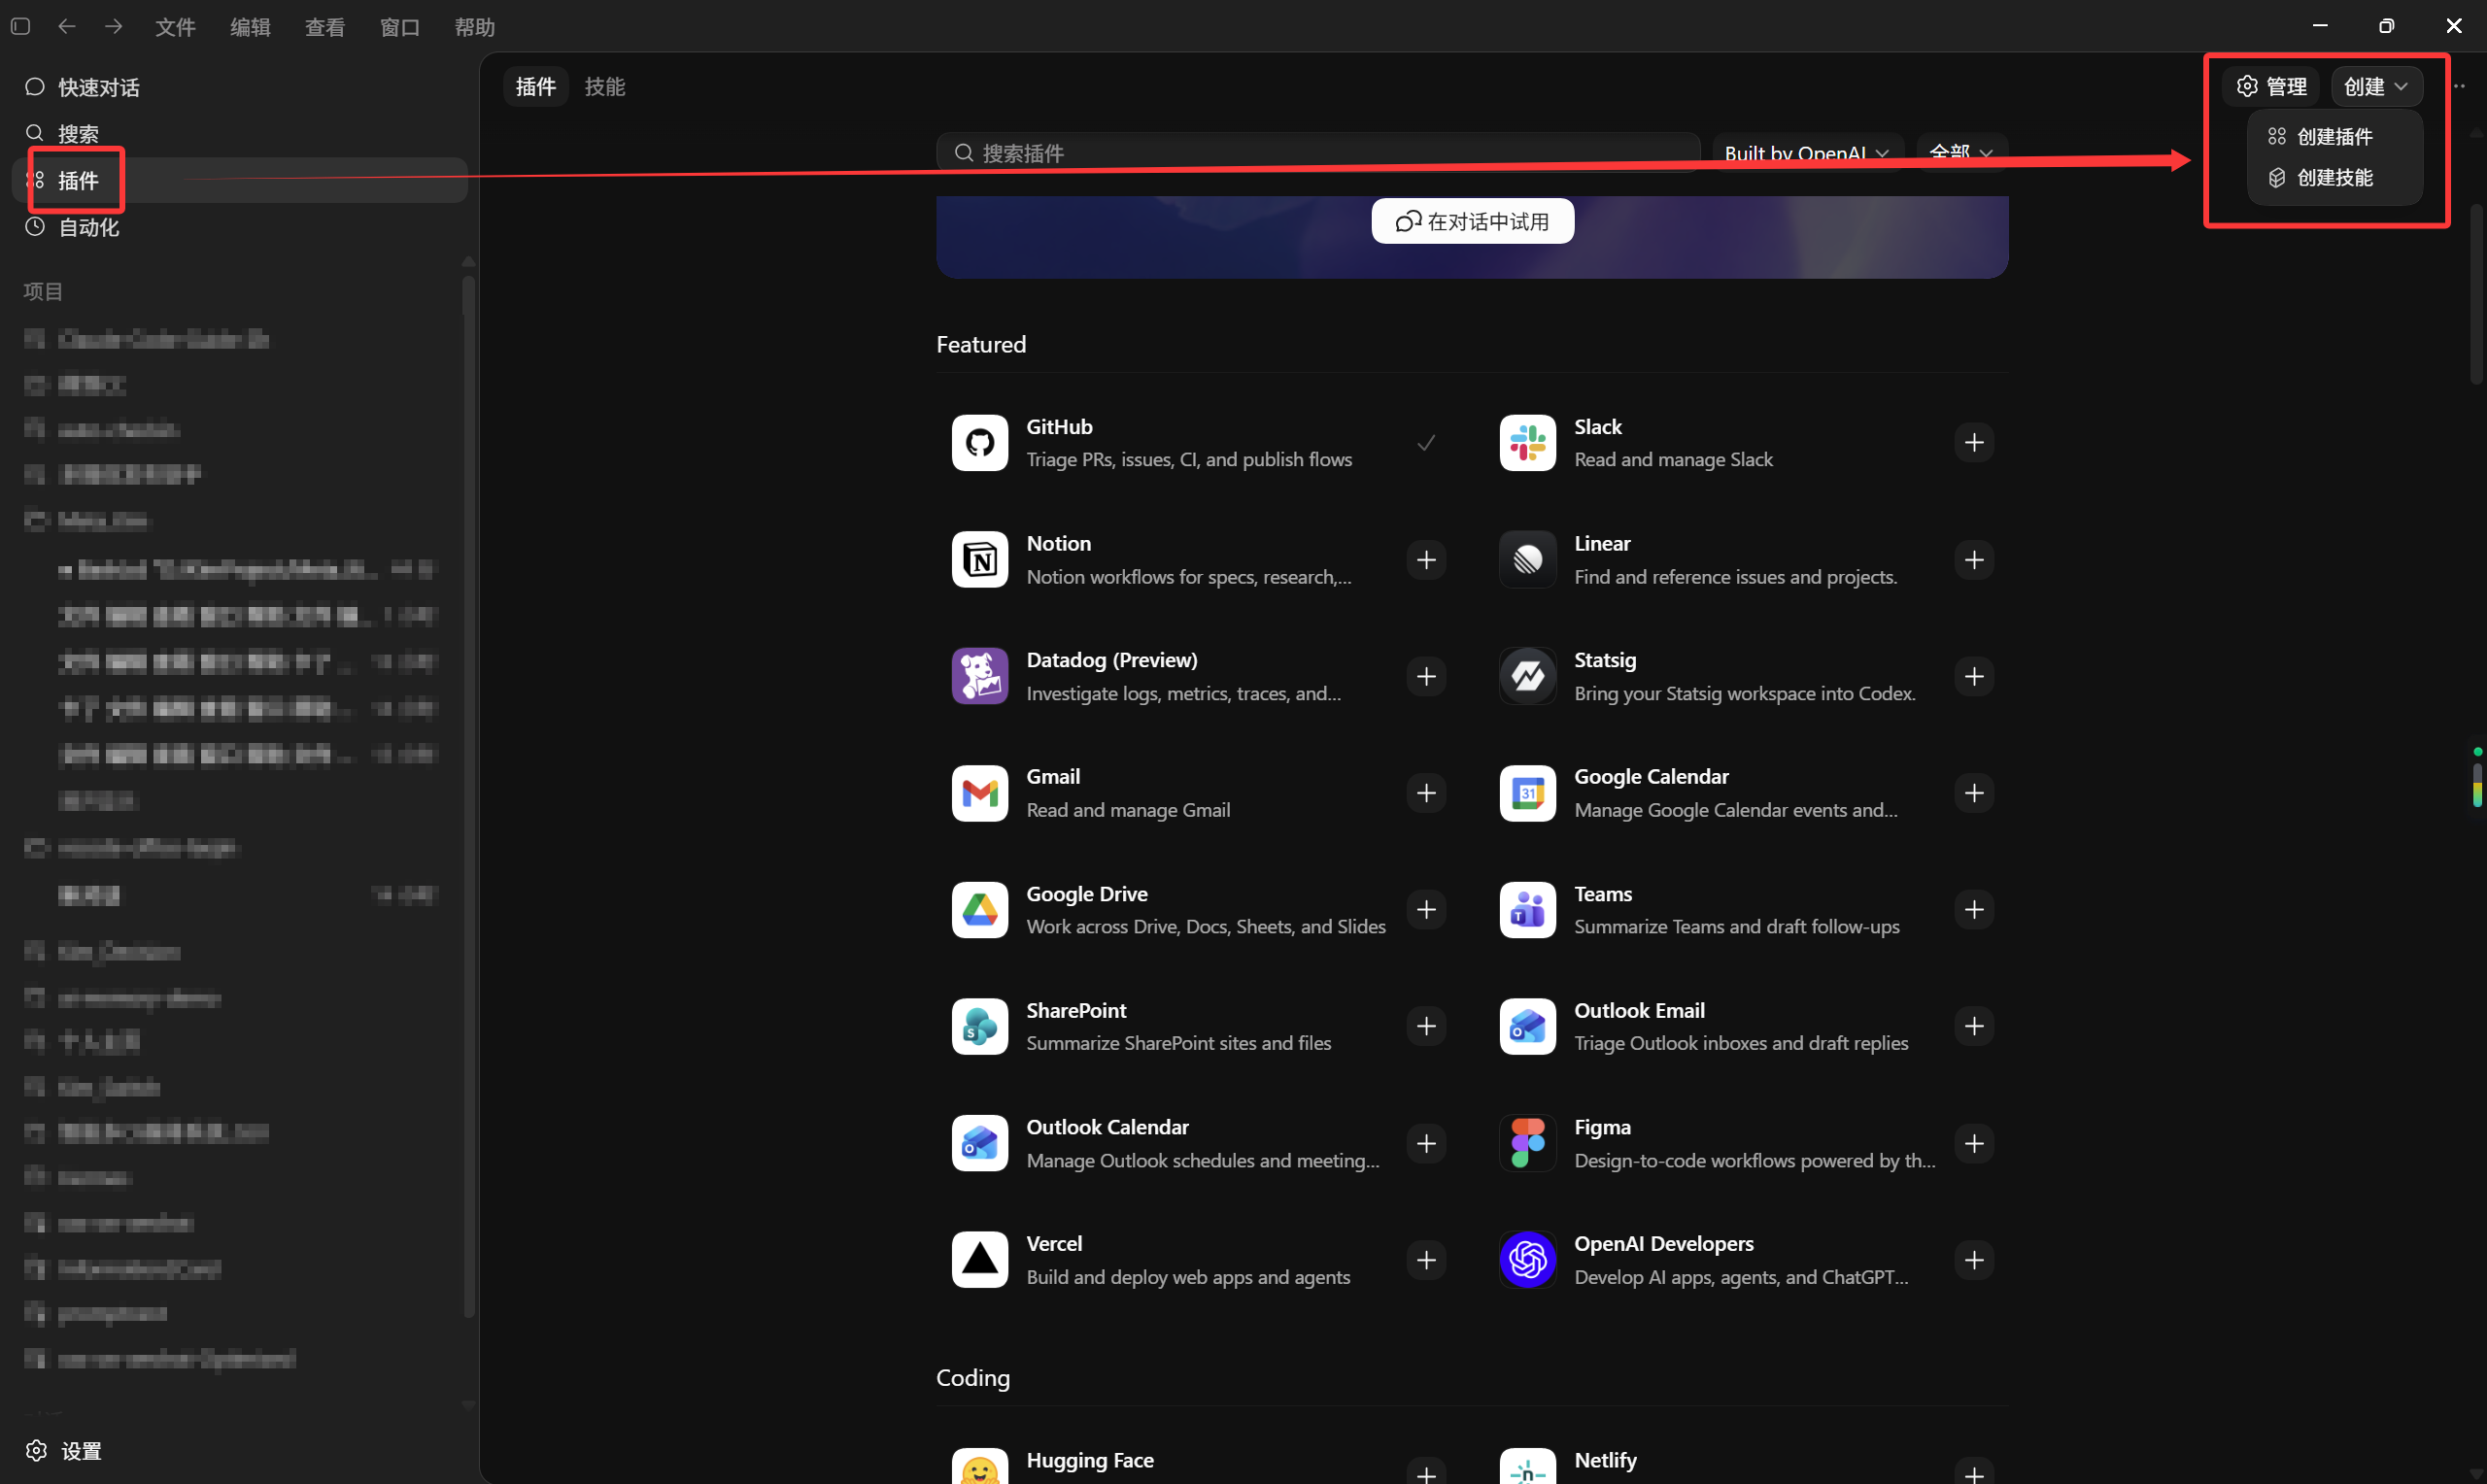The width and height of the screenshot is (2487, 1484).
Task: Open the 文件 menu
Action: click(x=175, y=27)
